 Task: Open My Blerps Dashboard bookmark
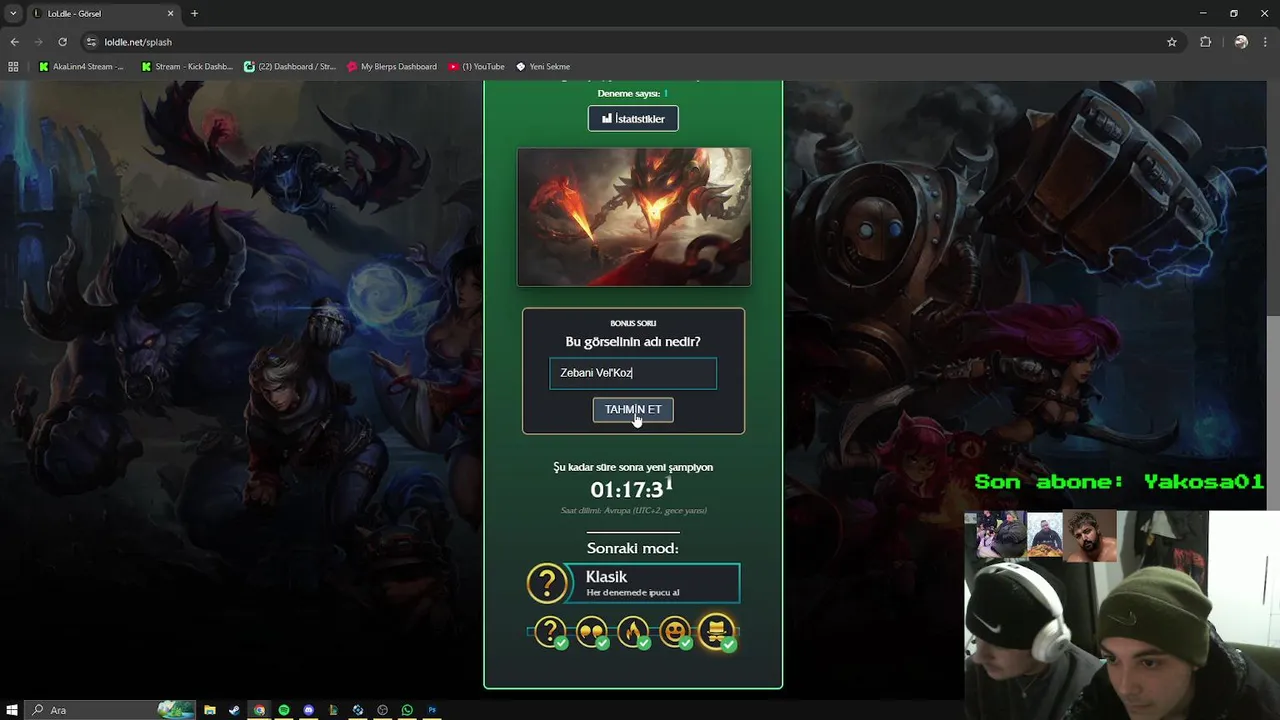(x=392, y=67)
